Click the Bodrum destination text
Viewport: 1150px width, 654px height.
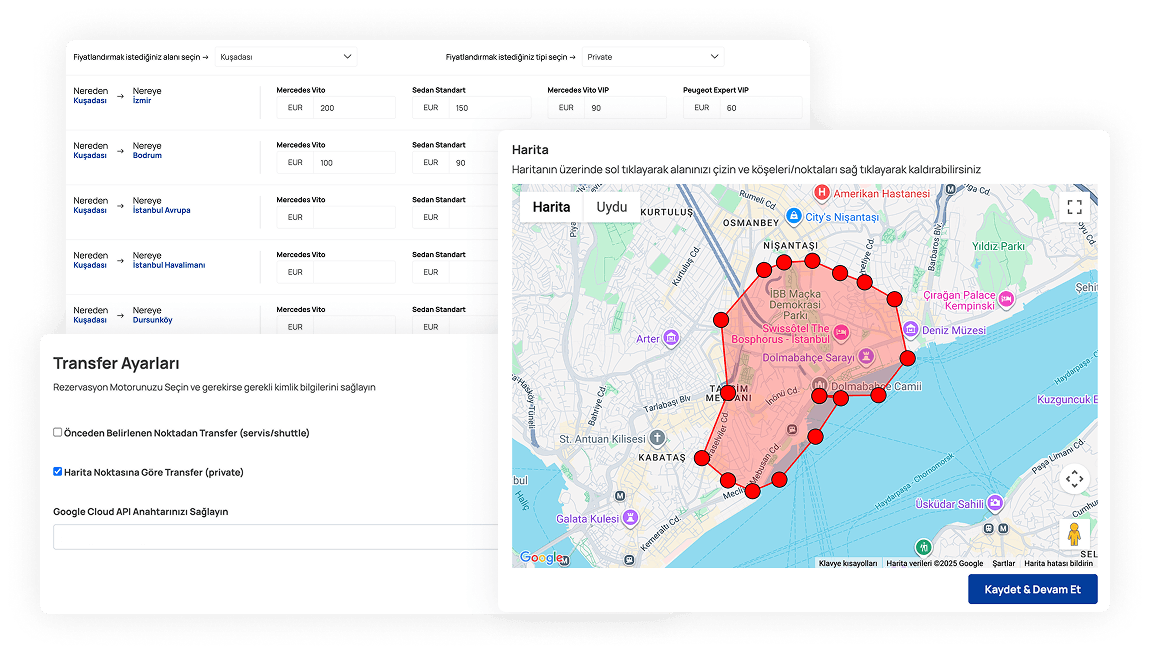click(x=147, y=155)
